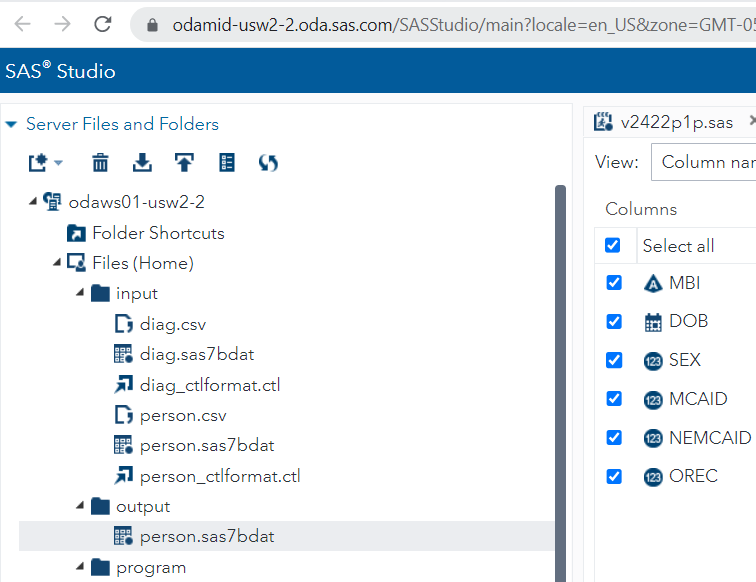
Task: Select the Folder Shortcuts item
Action: coord(157,233)
